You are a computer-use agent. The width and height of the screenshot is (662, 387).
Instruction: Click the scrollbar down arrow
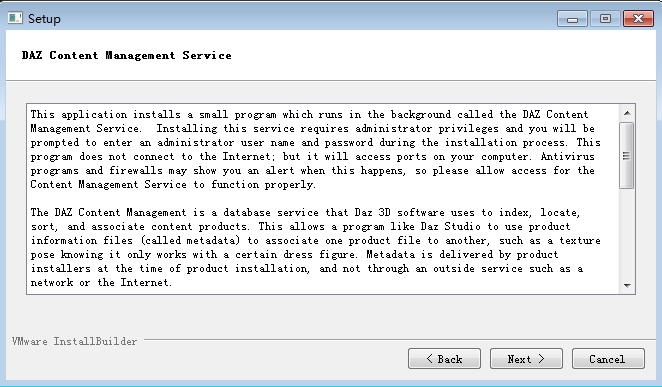pos(627,286)
